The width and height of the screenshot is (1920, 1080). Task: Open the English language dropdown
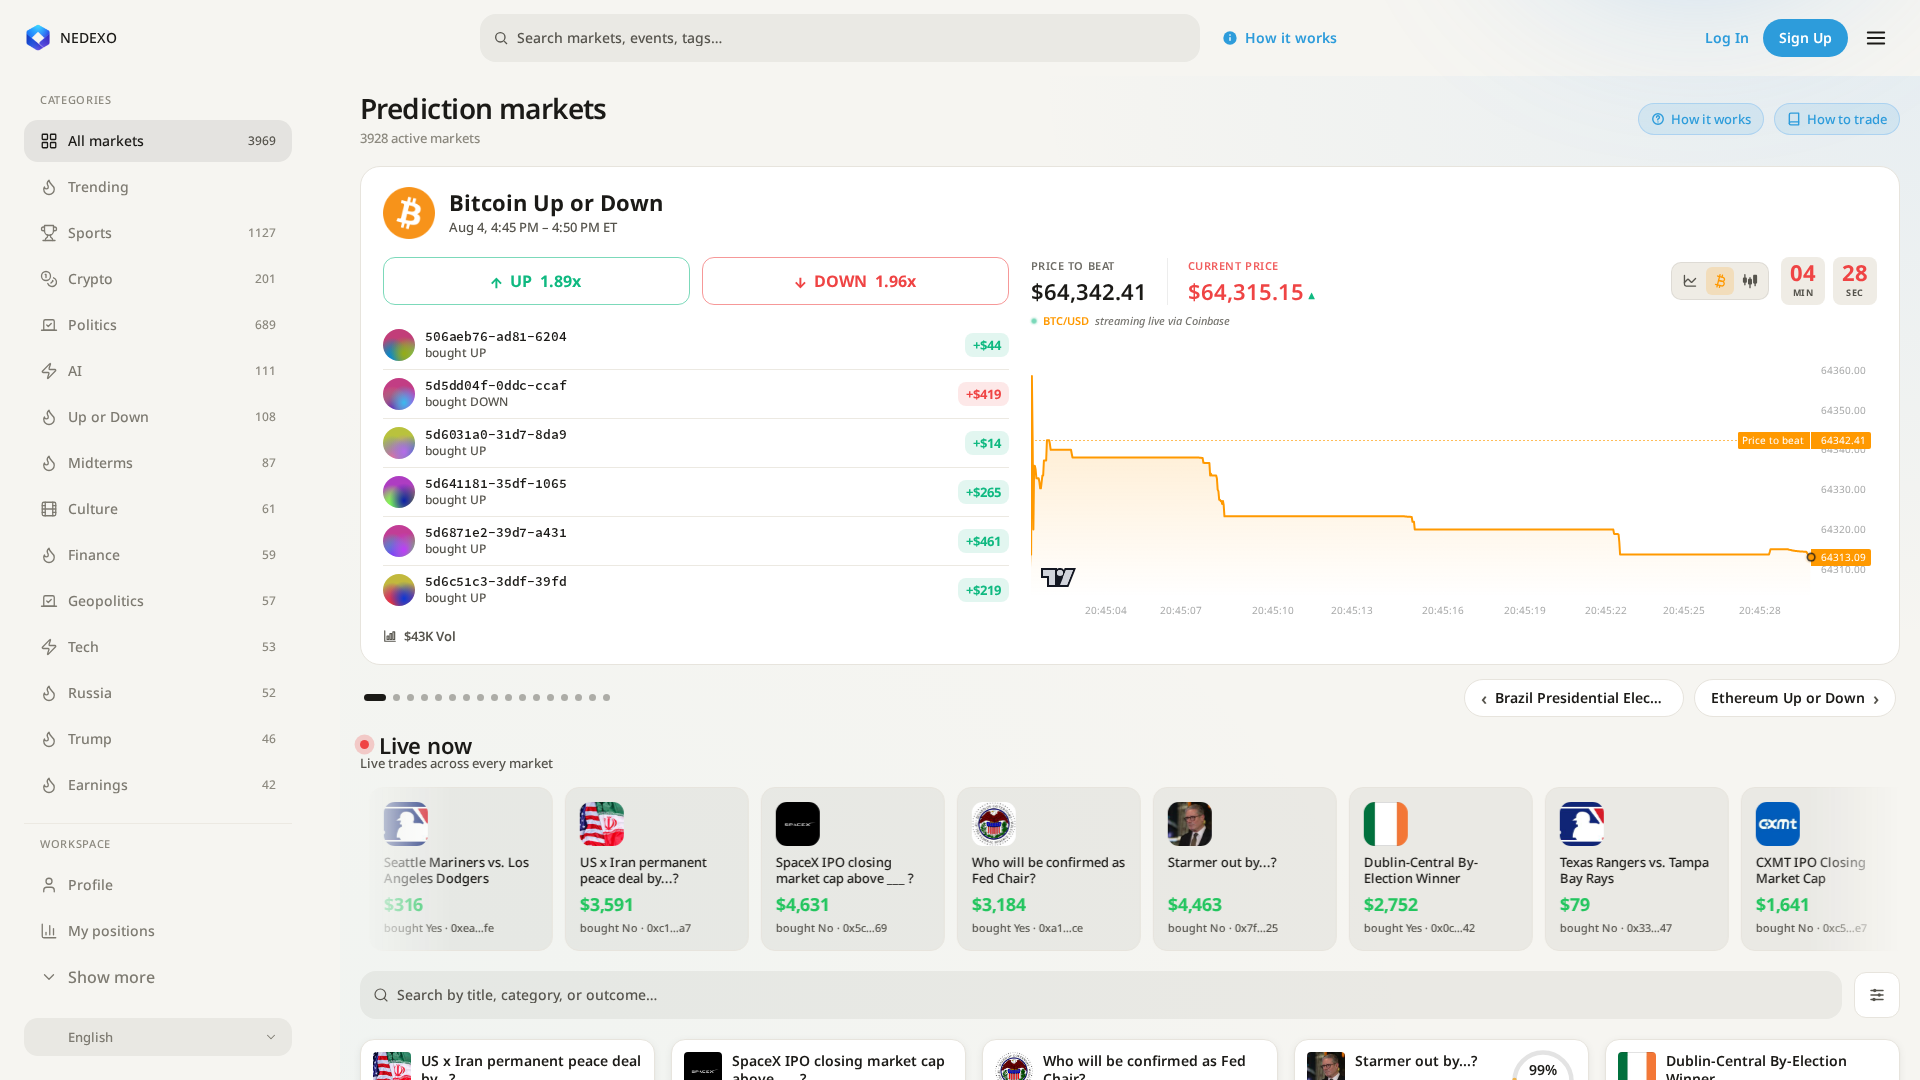[158, 1037]
